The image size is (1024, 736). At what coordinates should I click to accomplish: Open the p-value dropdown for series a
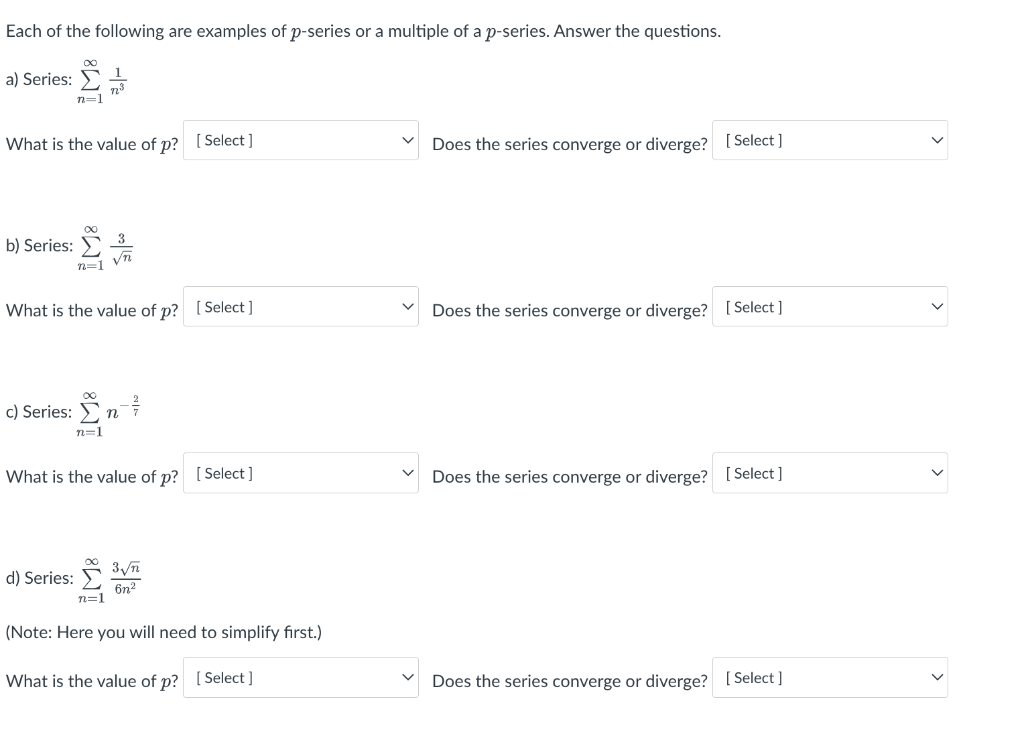300,140
